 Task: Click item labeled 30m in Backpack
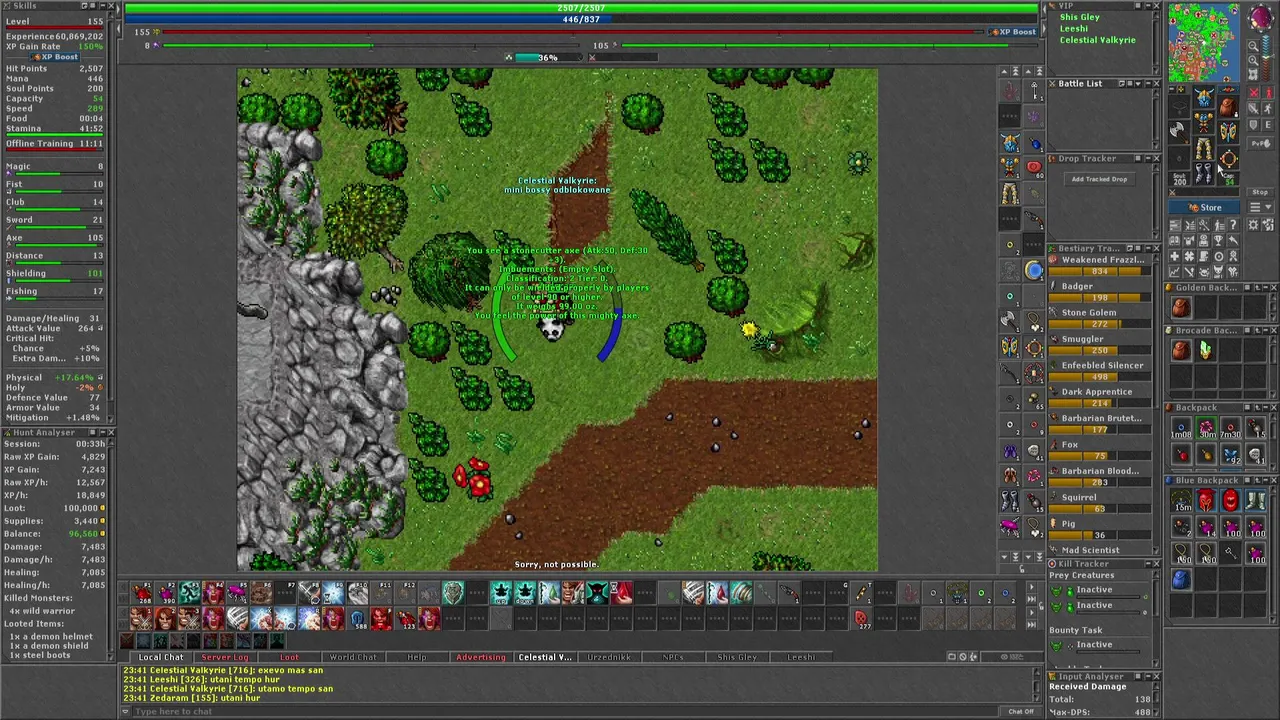coord(1206,430)
